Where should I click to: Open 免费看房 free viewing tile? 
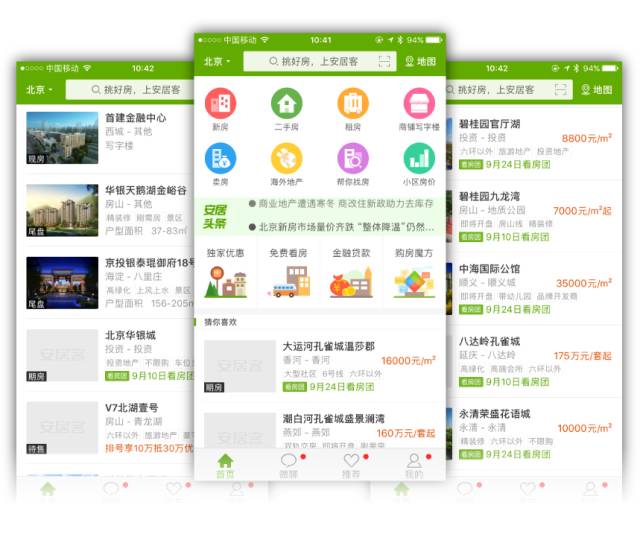[x=288, y=272]
